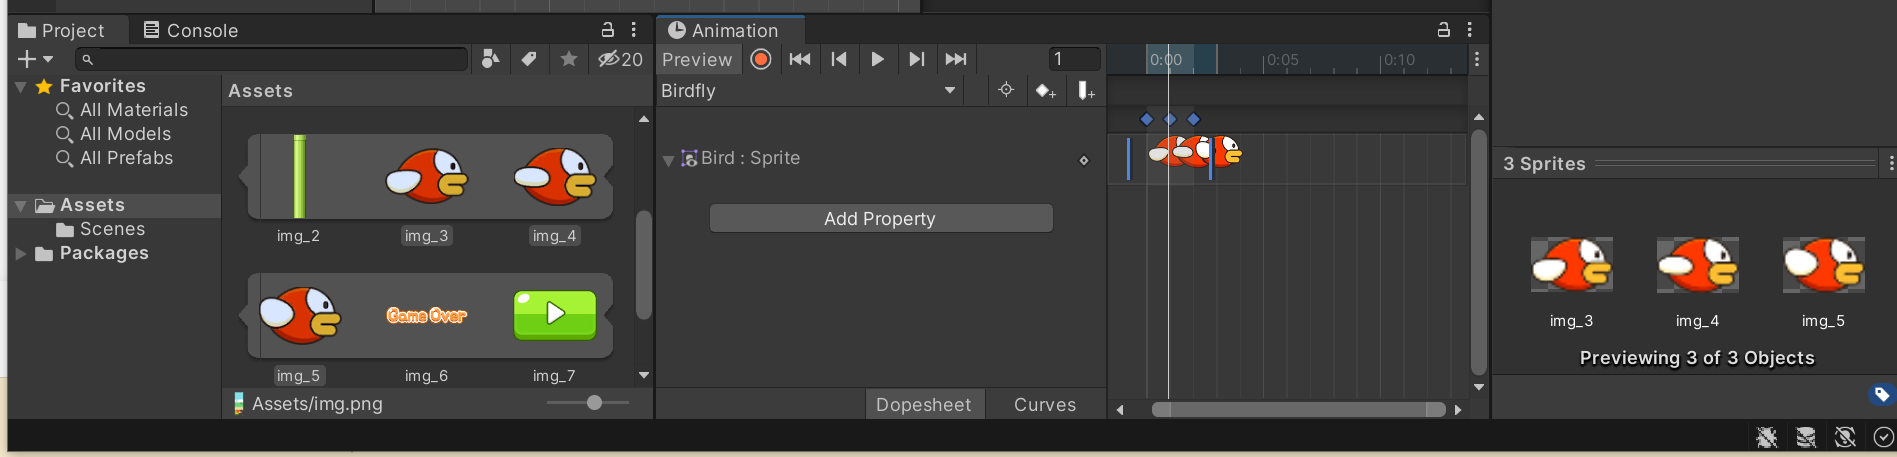Open the 3 Sprites preview options menu
The image size is (1897, 457).
[x=1890, y=163]
